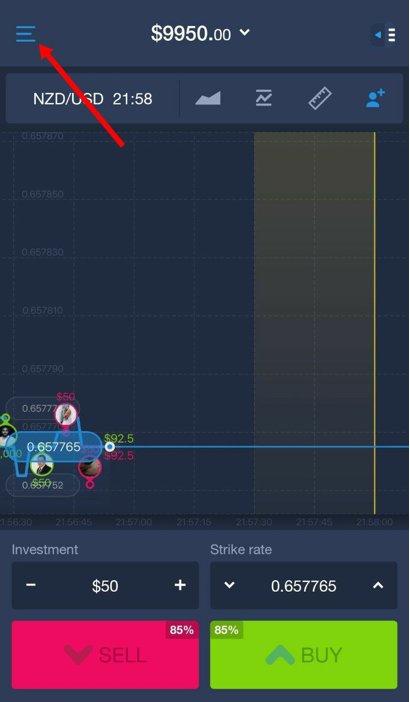Click the current price marker dot on chart

110,447
